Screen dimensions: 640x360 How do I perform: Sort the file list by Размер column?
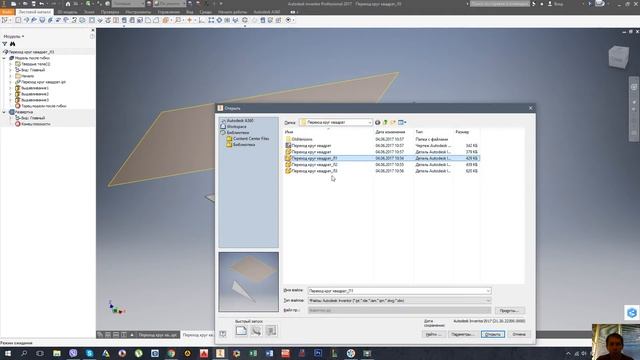coord(462,132)
